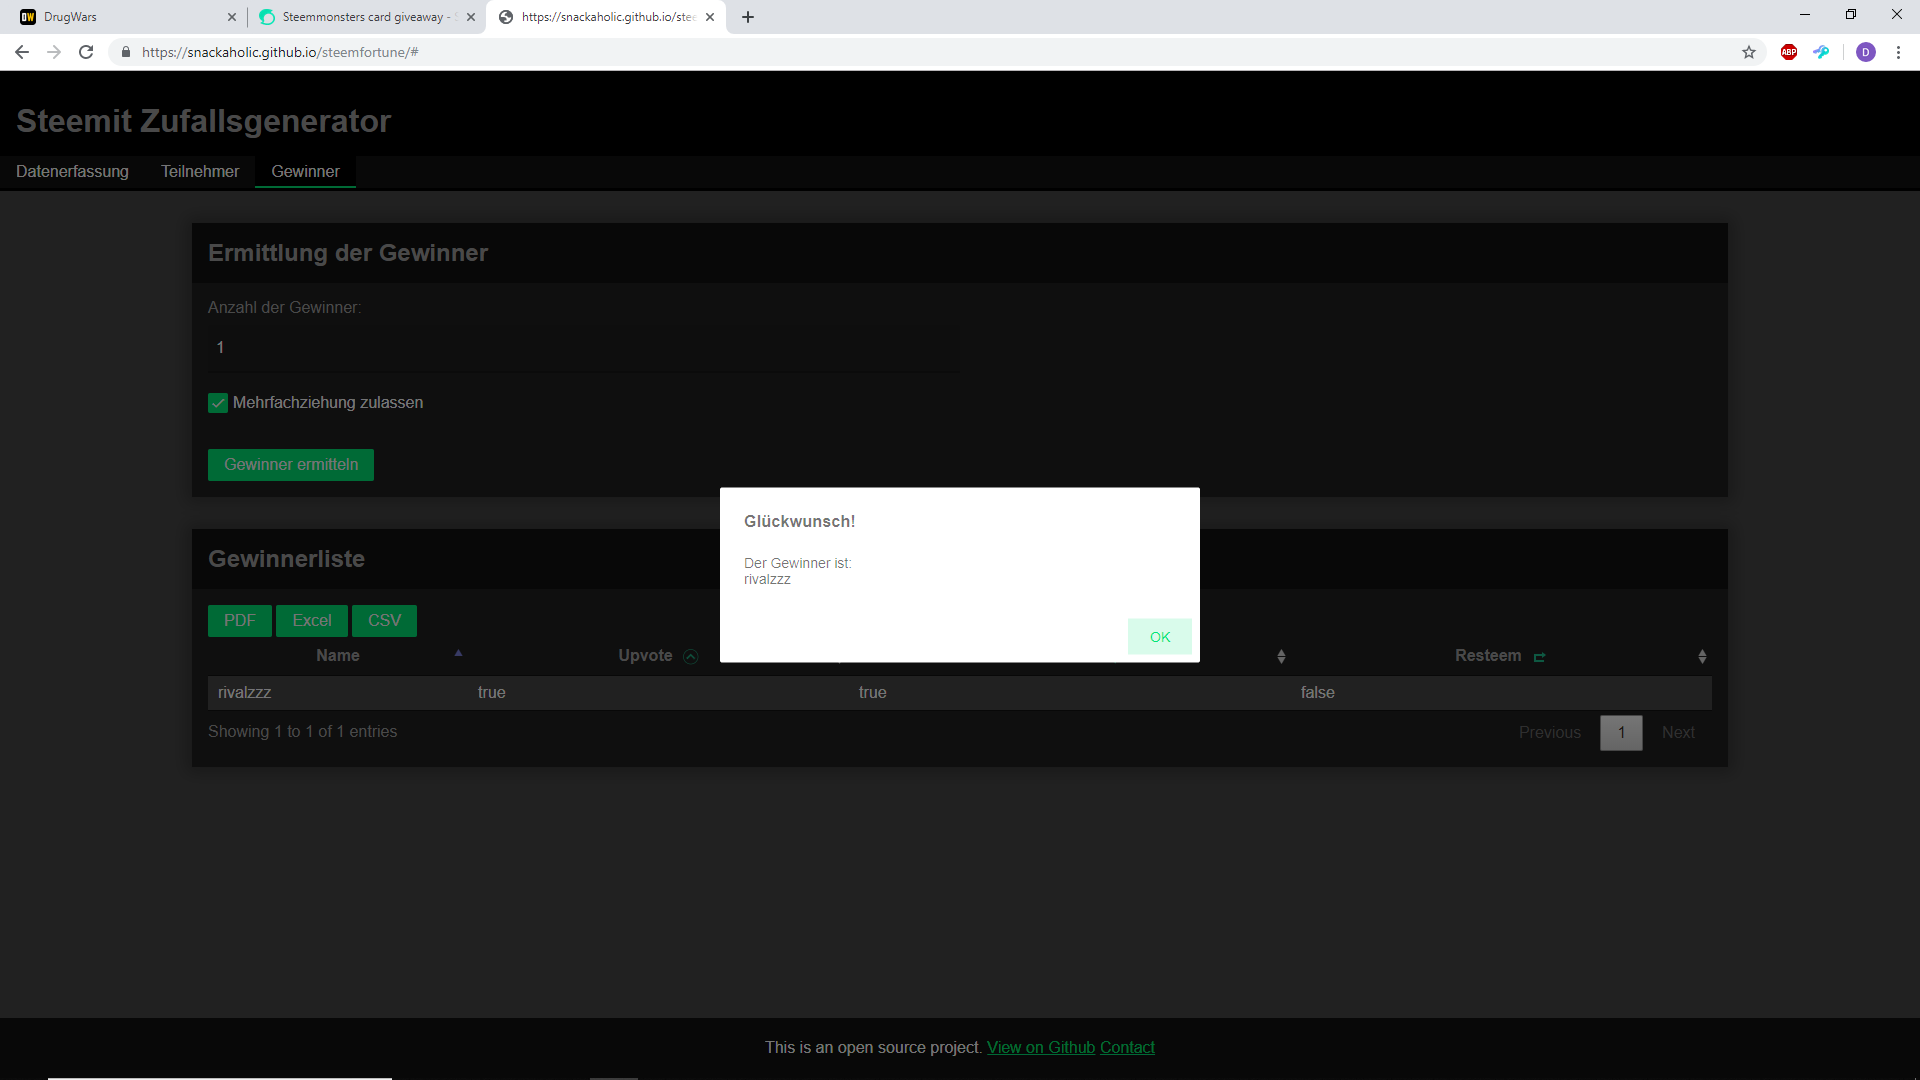Click the profile avatar icon
1920x1080 pixels.
(x=1865, y=52)
